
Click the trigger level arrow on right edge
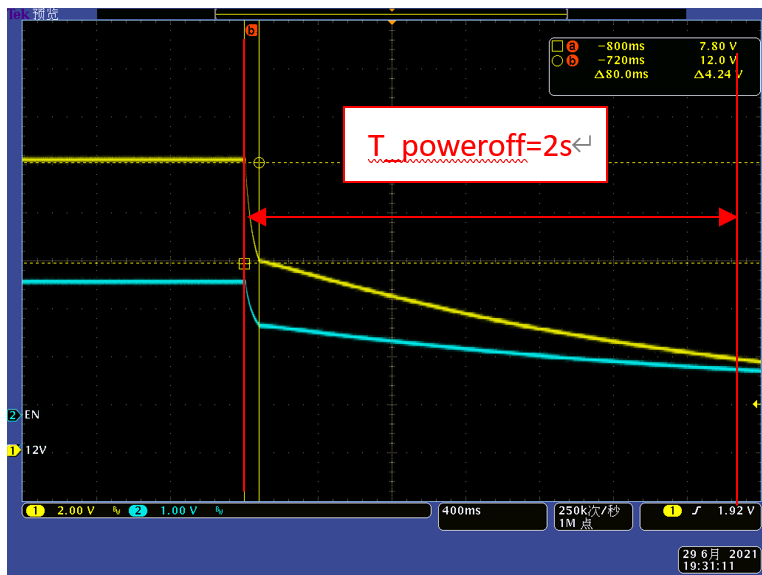coord(755,403)
